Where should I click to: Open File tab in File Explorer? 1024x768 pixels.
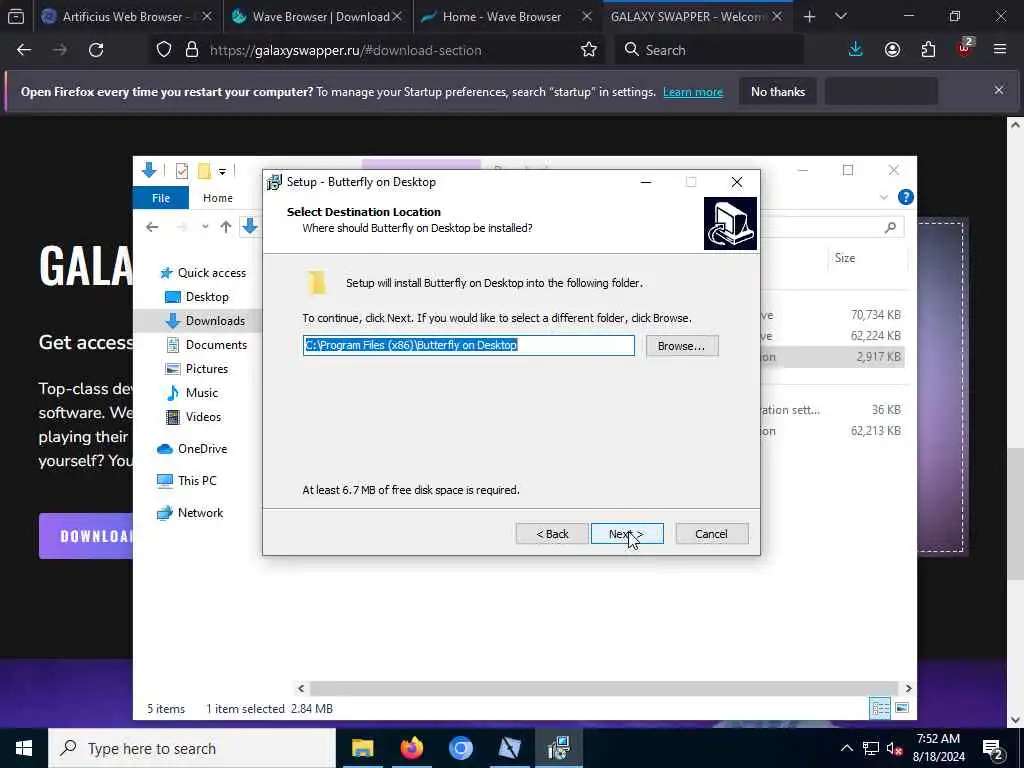coord(161,198)
